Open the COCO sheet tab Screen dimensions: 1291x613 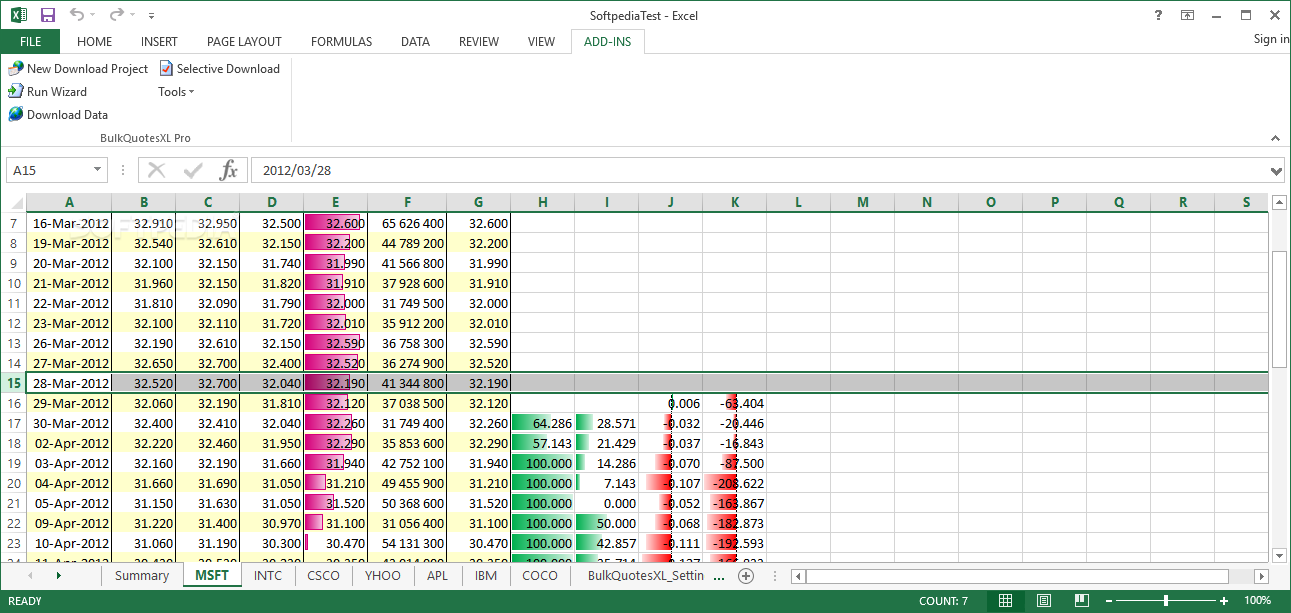click(x=540, y=576)
